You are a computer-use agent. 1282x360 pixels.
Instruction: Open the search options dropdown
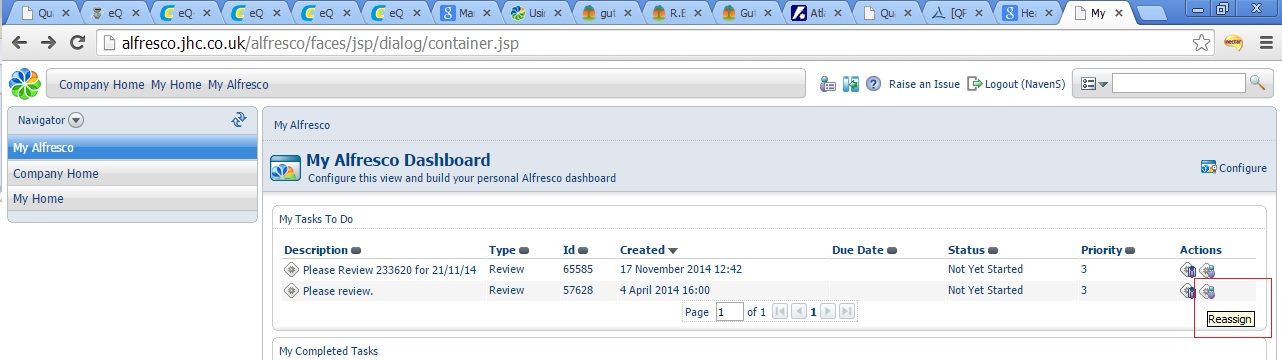[1095, 84]
